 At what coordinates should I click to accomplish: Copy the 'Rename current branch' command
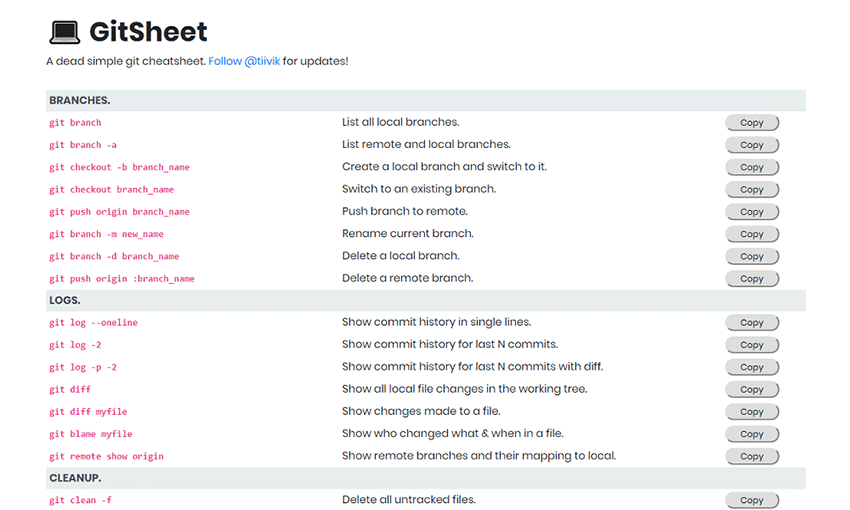click(x=752, y=234)
